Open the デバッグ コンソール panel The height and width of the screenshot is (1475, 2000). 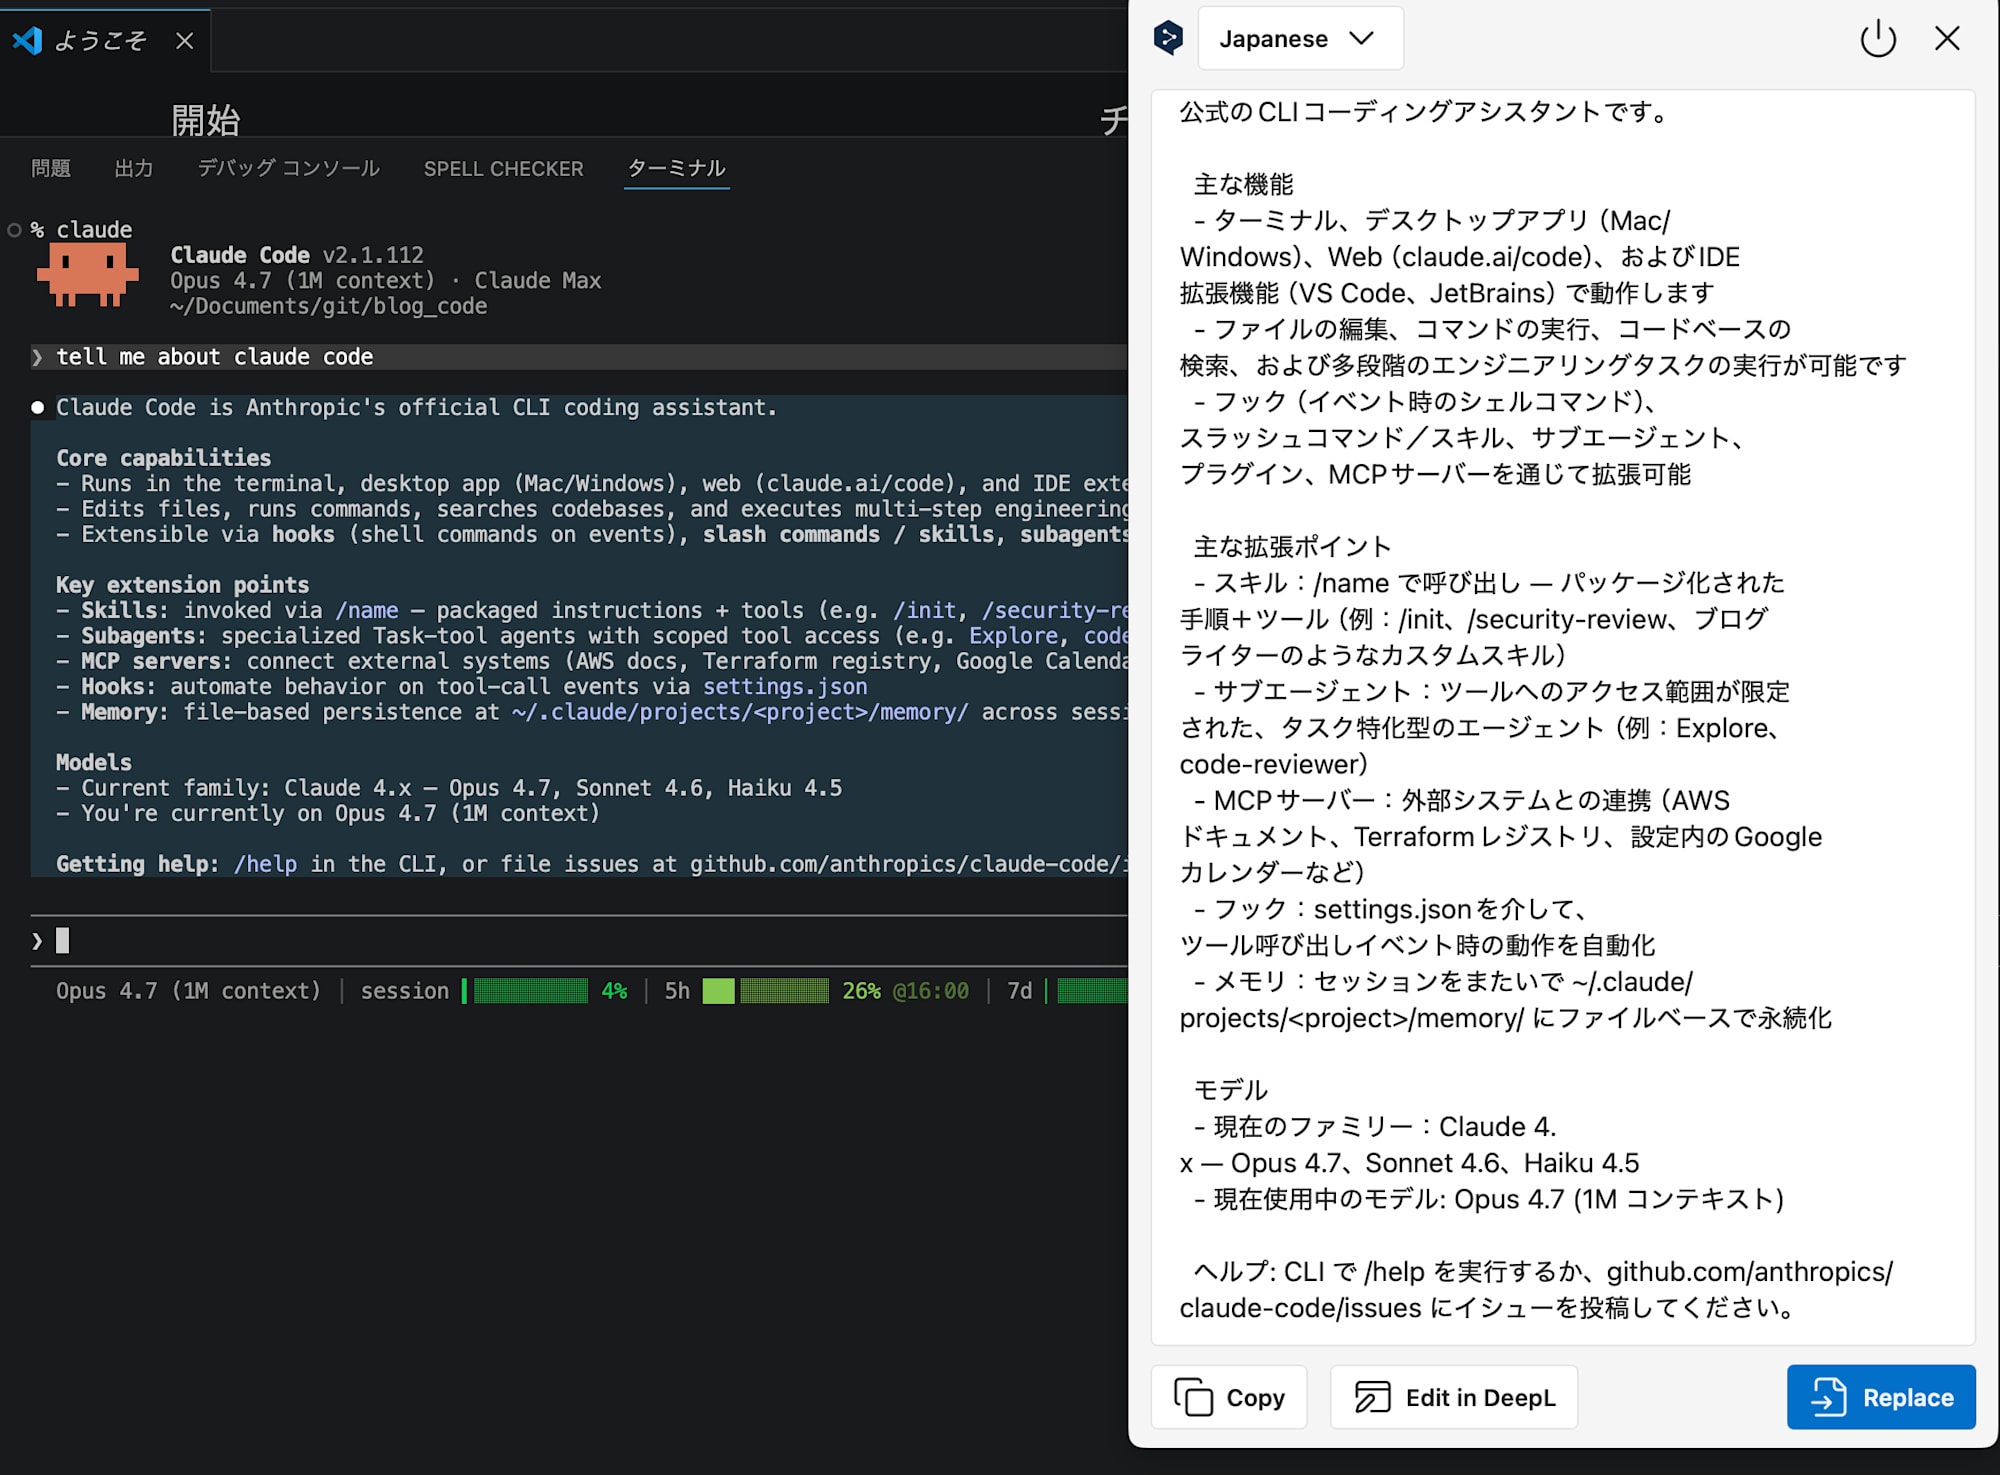click(x=288, y=168)
